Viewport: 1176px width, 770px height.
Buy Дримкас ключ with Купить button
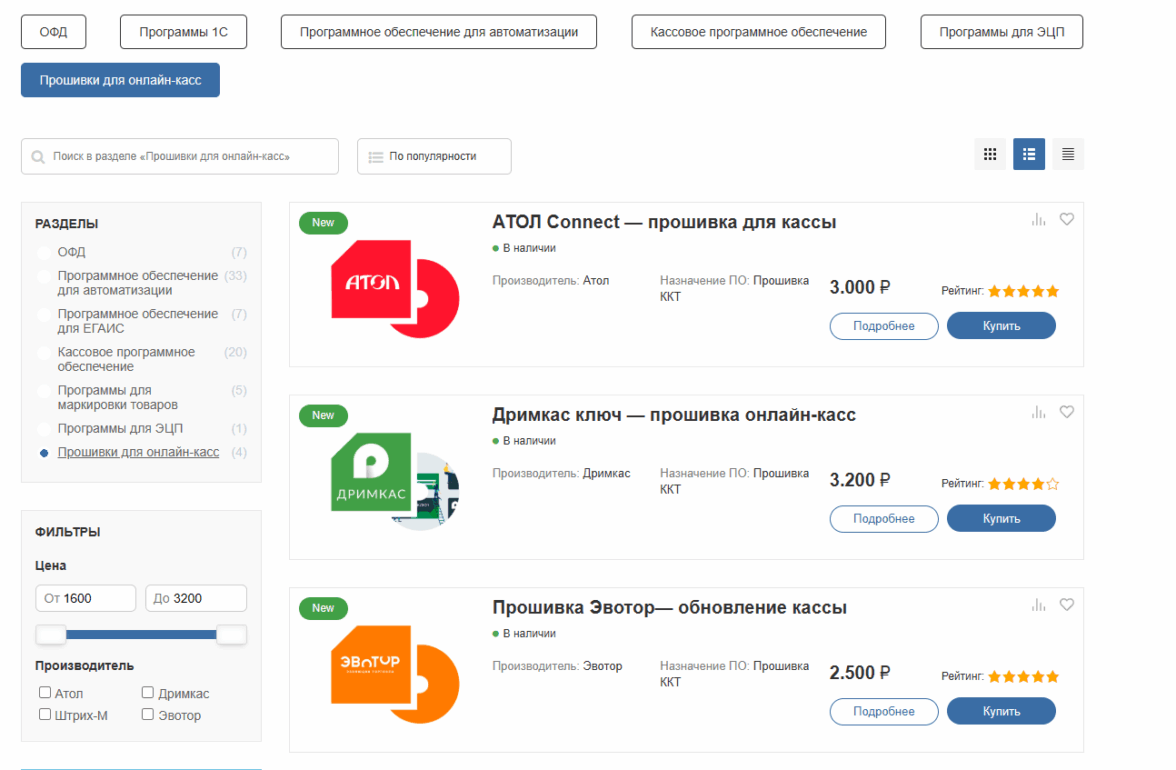[1001, 519]
